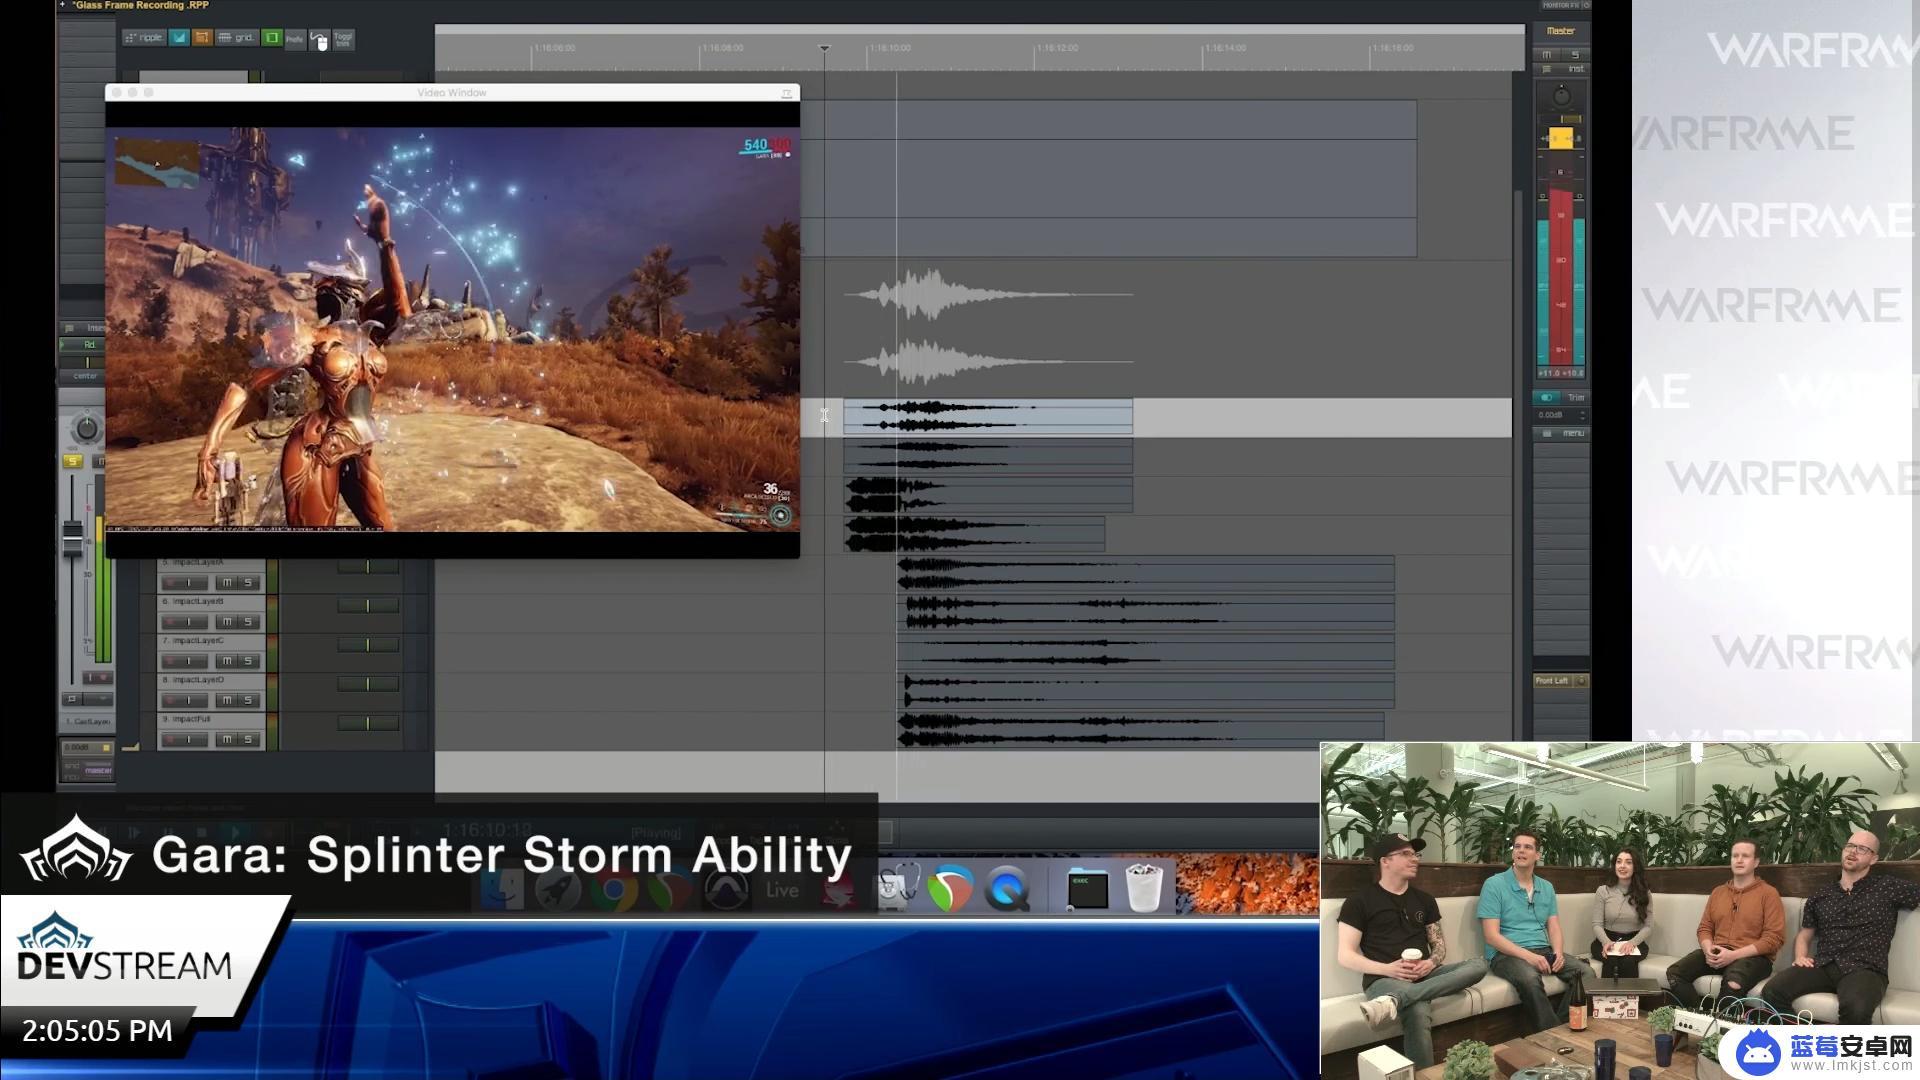
Task: Select the ImpactLayerD track name
Action: tap(198, 680)
